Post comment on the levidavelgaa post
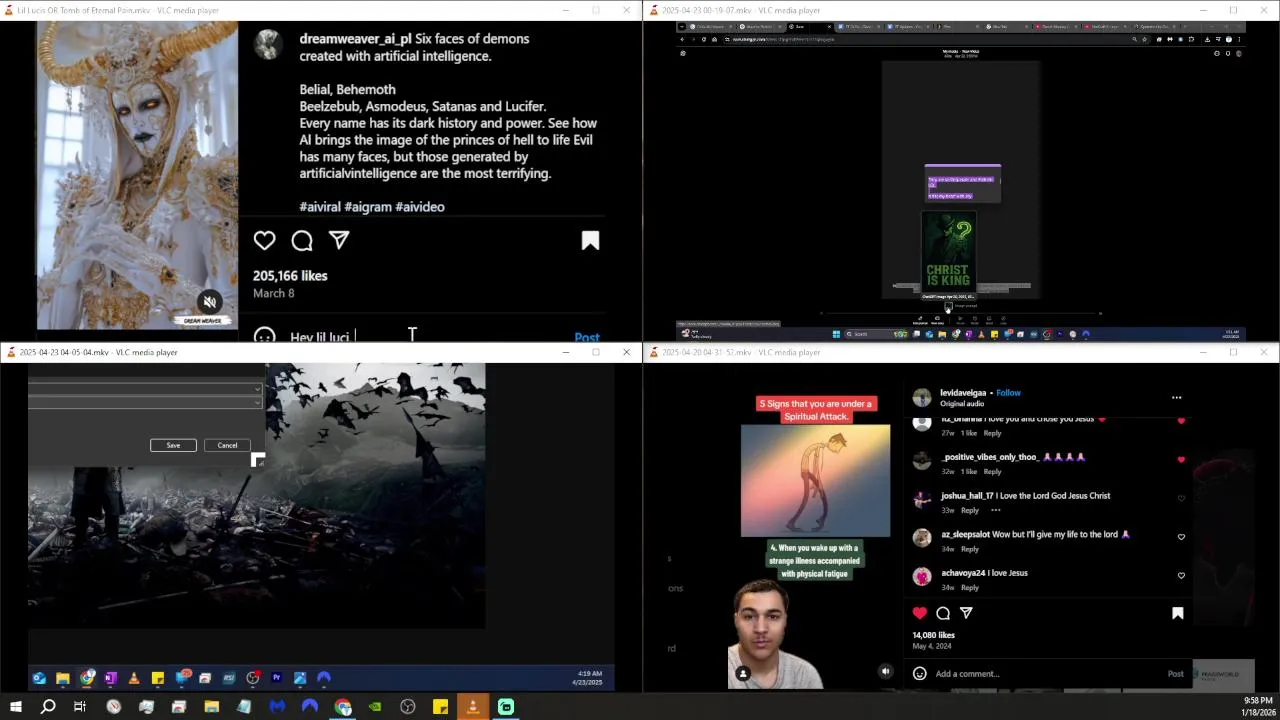This screenshot has height=720, width=1280. coord(1176,674)
